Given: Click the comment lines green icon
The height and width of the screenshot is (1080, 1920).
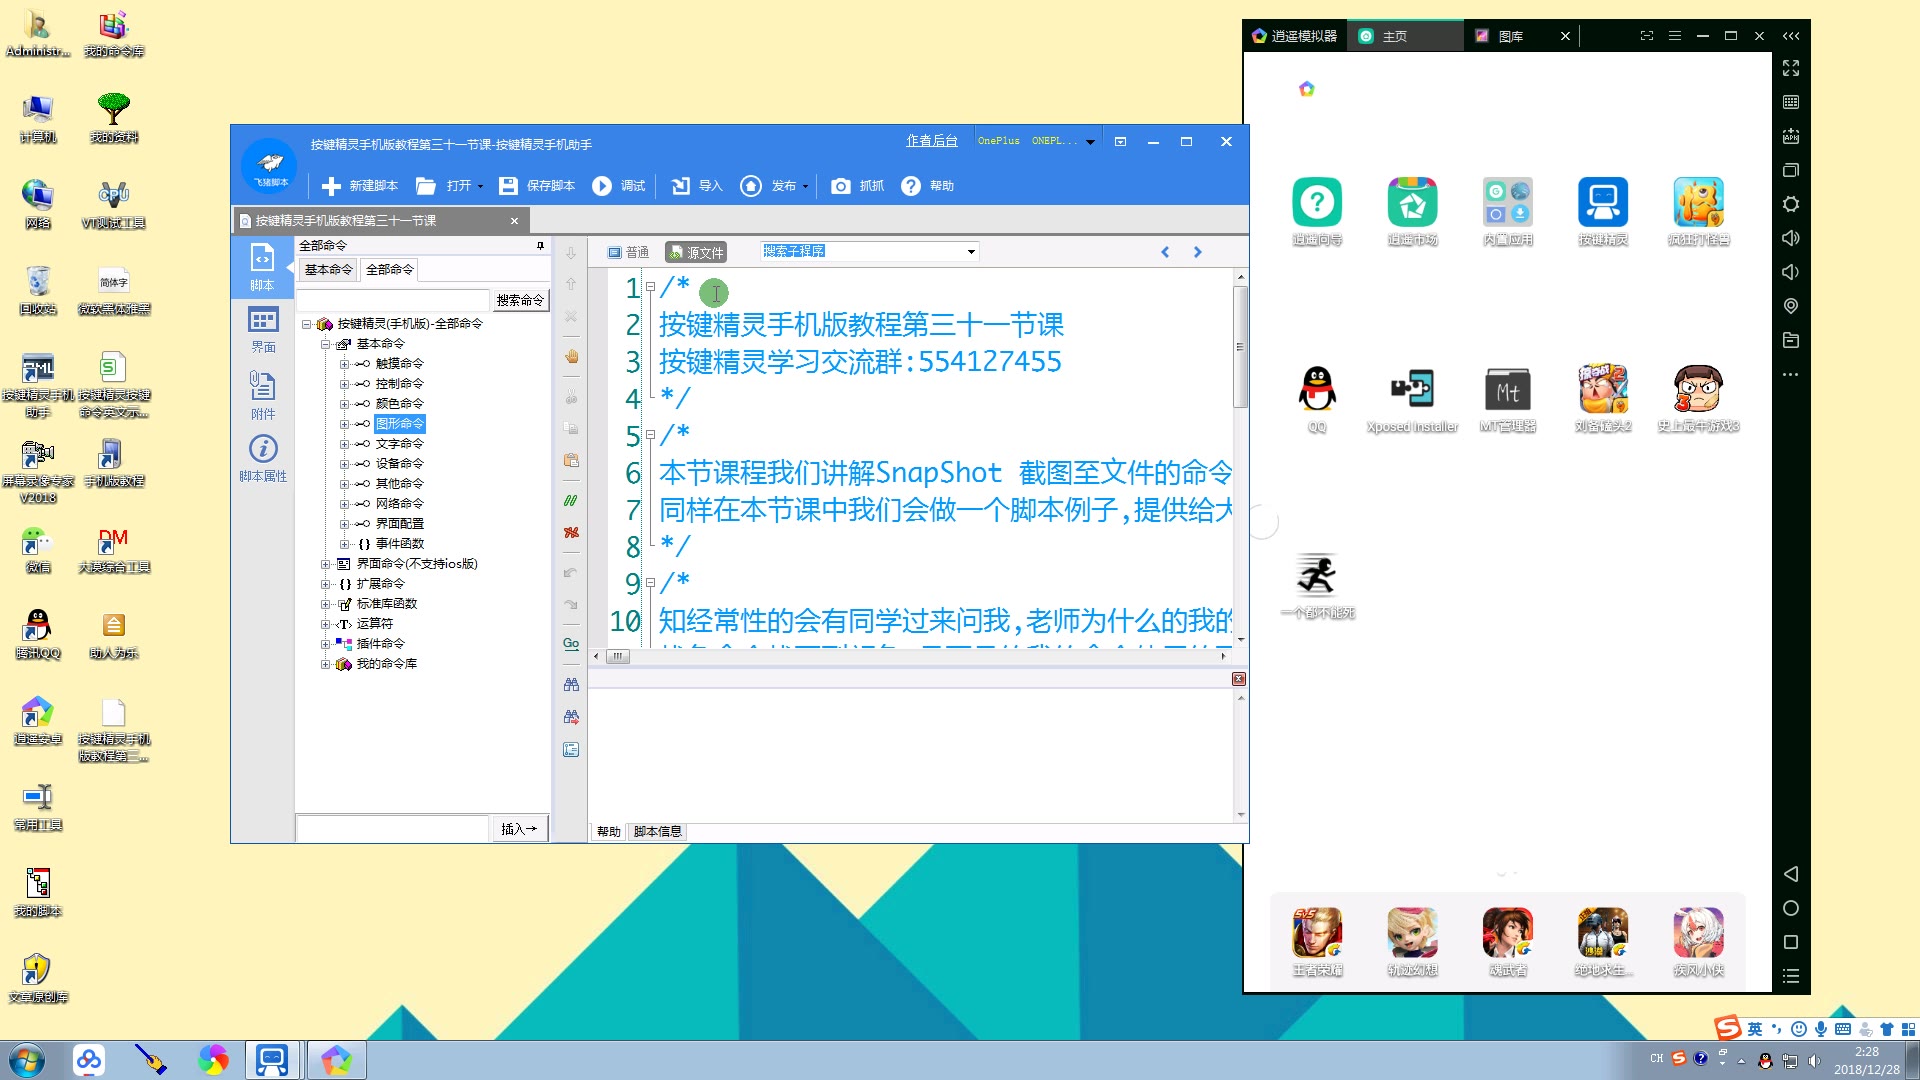Looking at the screenshot, I should click(571, 500).
